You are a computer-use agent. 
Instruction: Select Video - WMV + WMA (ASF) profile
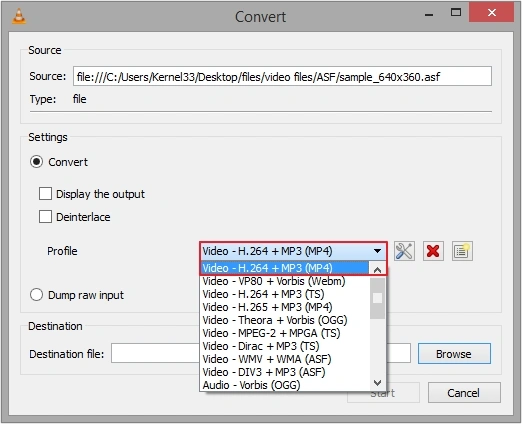pyautogui.click(x=285, y=359)
